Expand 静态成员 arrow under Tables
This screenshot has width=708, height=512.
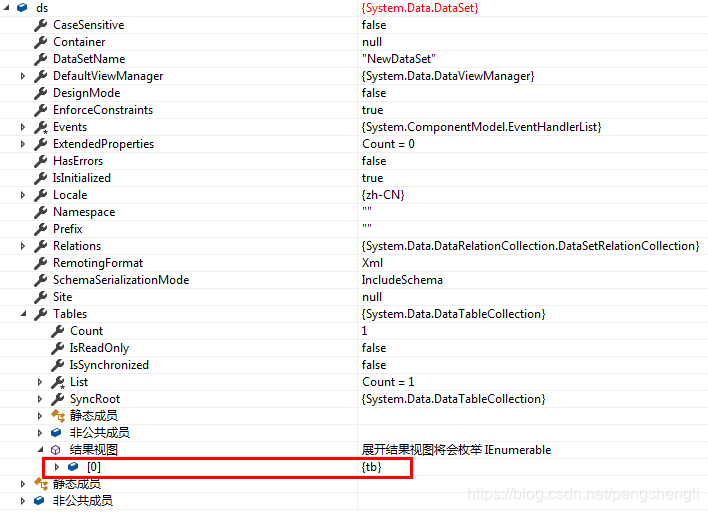[40, 416]
